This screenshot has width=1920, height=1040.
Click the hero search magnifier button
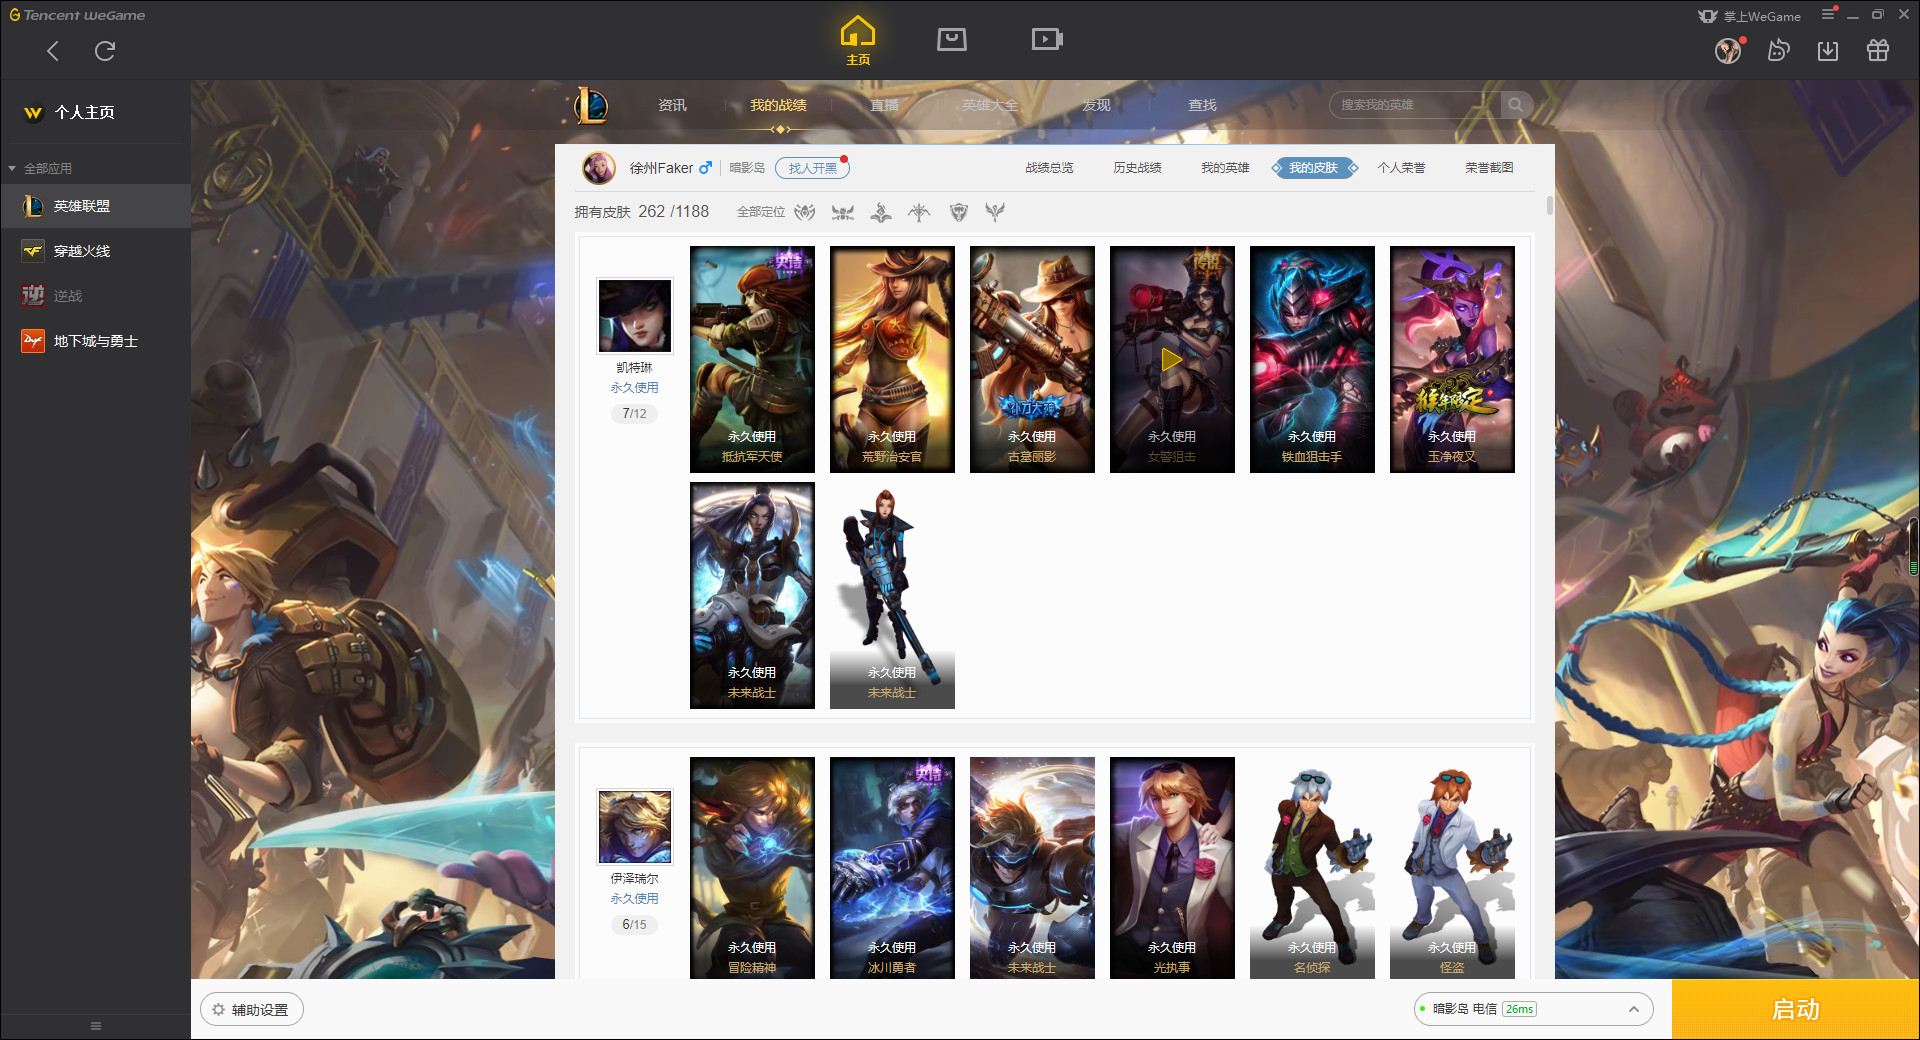(x=1516, y=105)
